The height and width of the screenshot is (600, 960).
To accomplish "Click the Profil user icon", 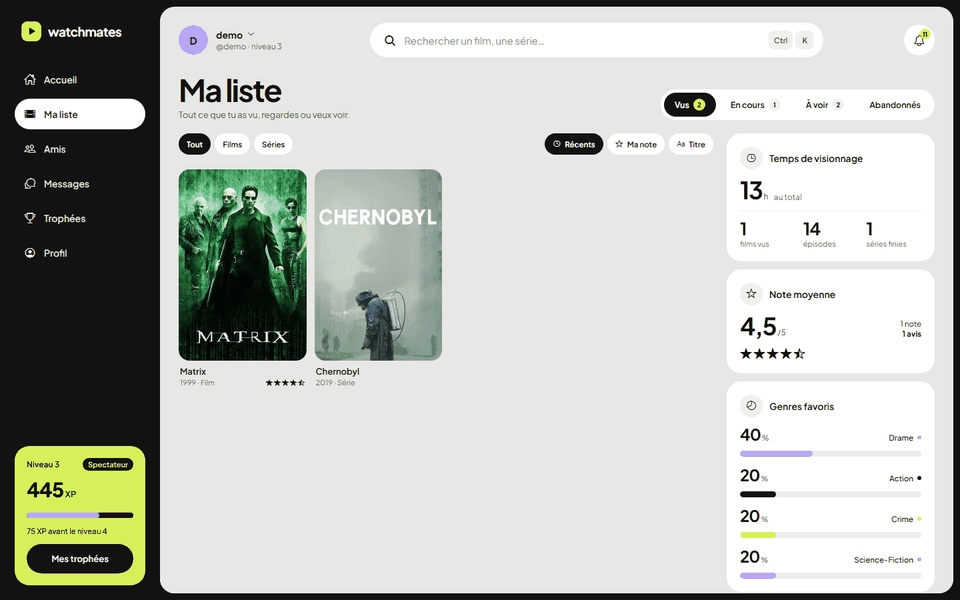I will 29,253.
